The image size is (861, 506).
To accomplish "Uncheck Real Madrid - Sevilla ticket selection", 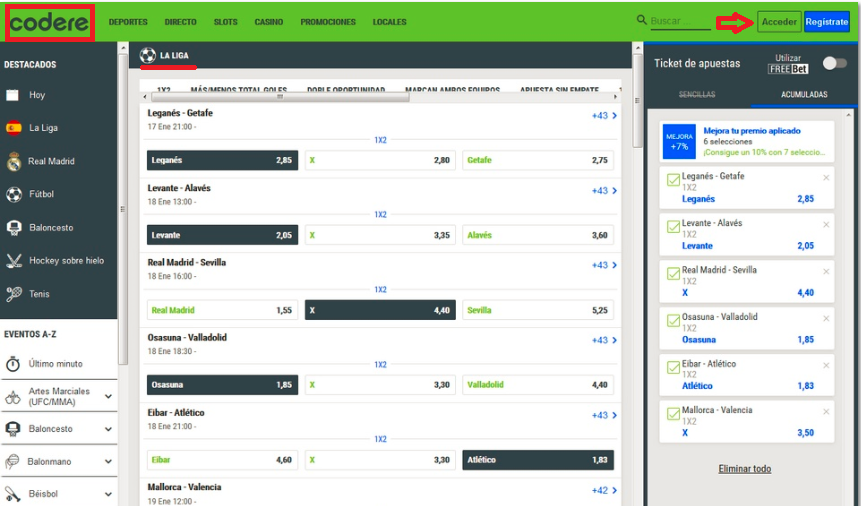I will coord(673,273).
